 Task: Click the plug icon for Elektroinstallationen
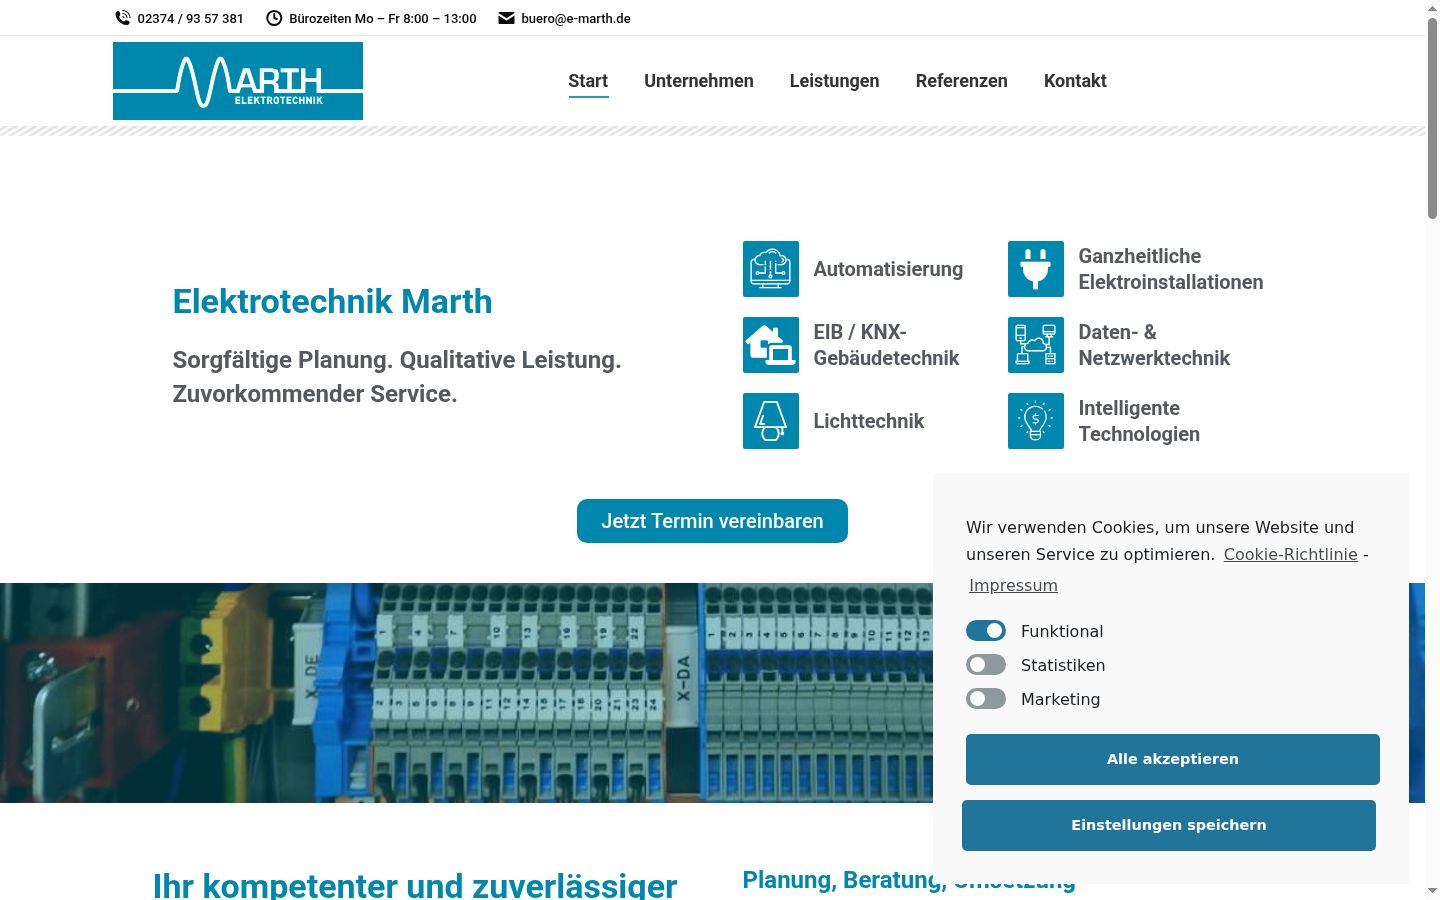click(1036, 269)
